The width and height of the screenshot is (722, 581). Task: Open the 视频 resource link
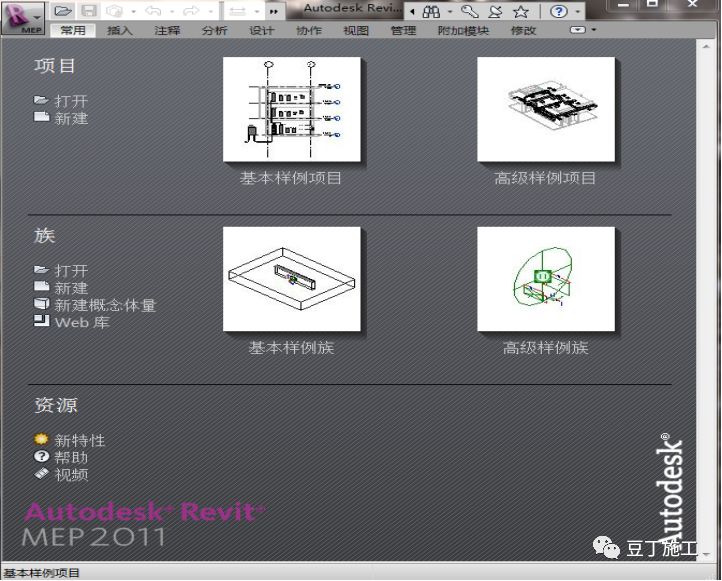point(71,474)
